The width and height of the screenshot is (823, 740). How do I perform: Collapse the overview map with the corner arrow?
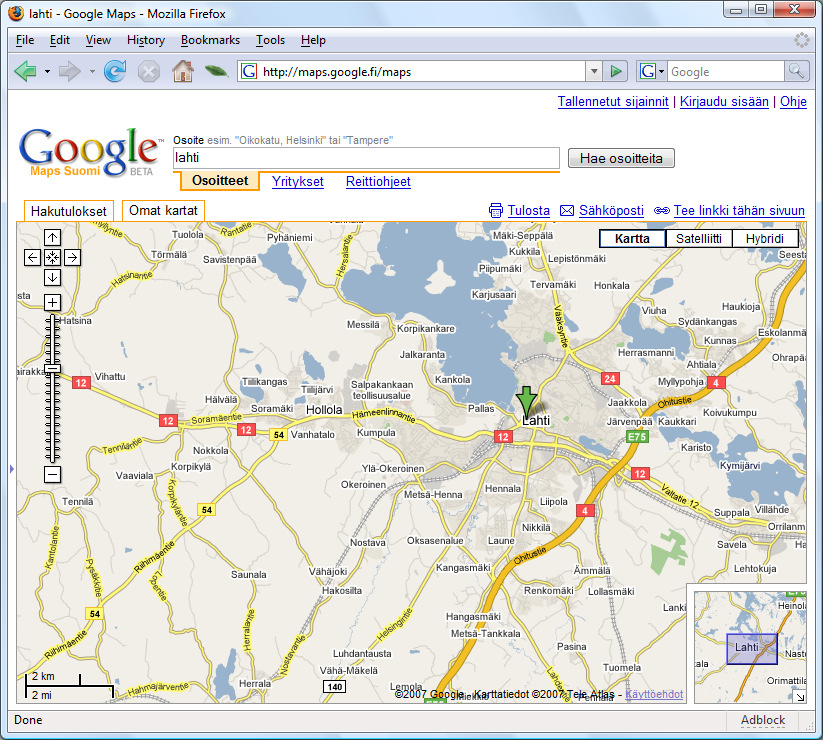click(x=799, y=696)
